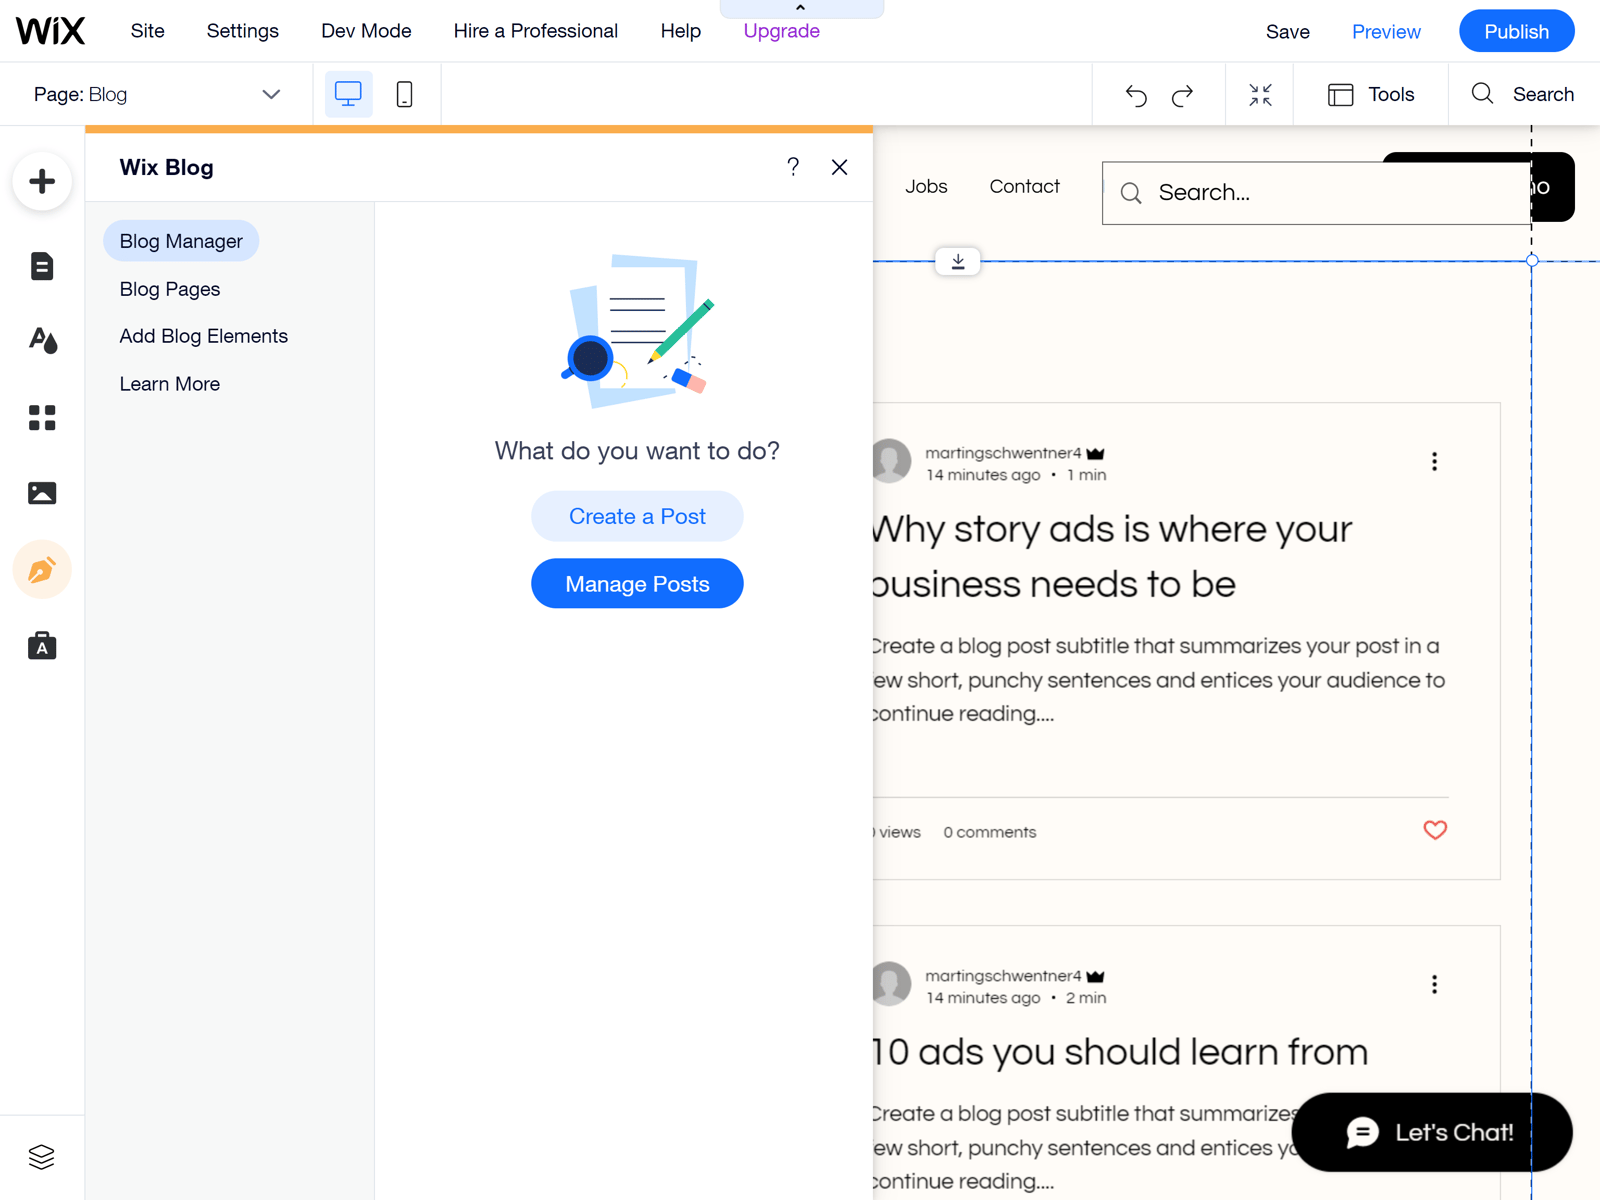Screen dimensions: 1600x1200
Task: Select Blog Pages in the Wix Blog panel
Action: (x=169, y=289)
